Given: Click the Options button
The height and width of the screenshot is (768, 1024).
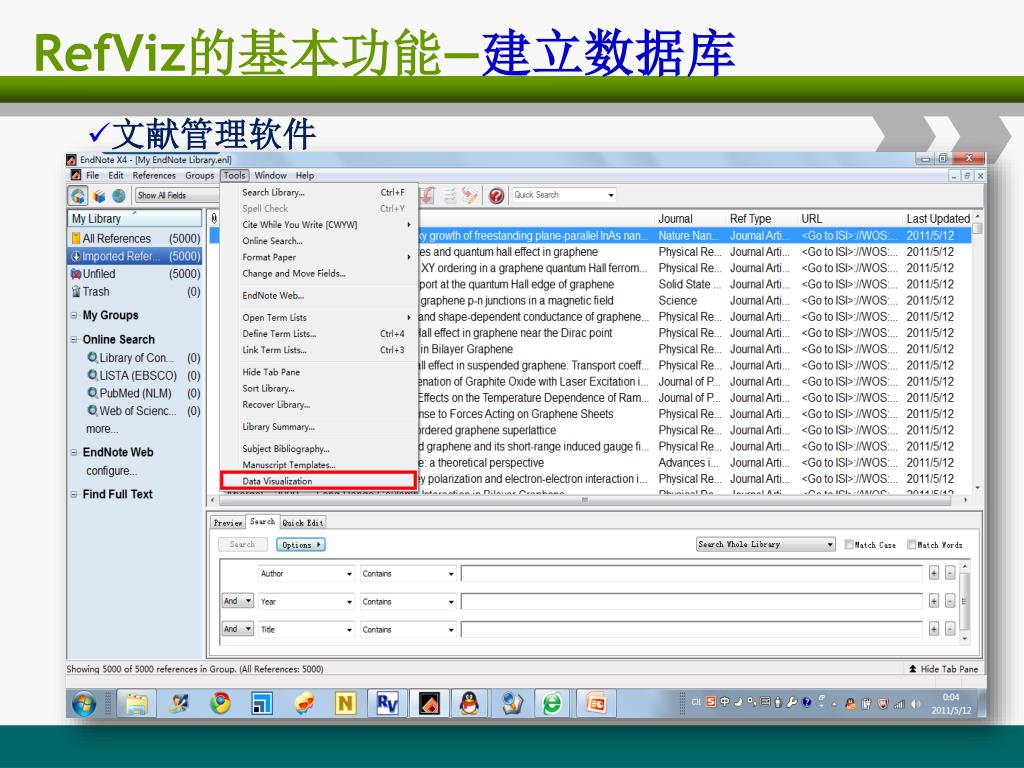Looking at the screenshot, I should [x=300, y=545].
